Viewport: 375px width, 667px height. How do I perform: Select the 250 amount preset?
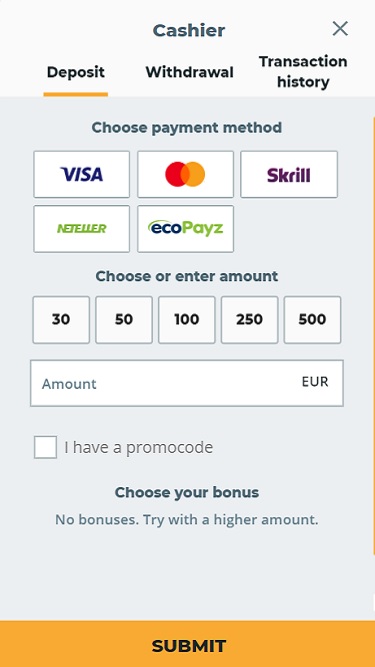(250, 319)
